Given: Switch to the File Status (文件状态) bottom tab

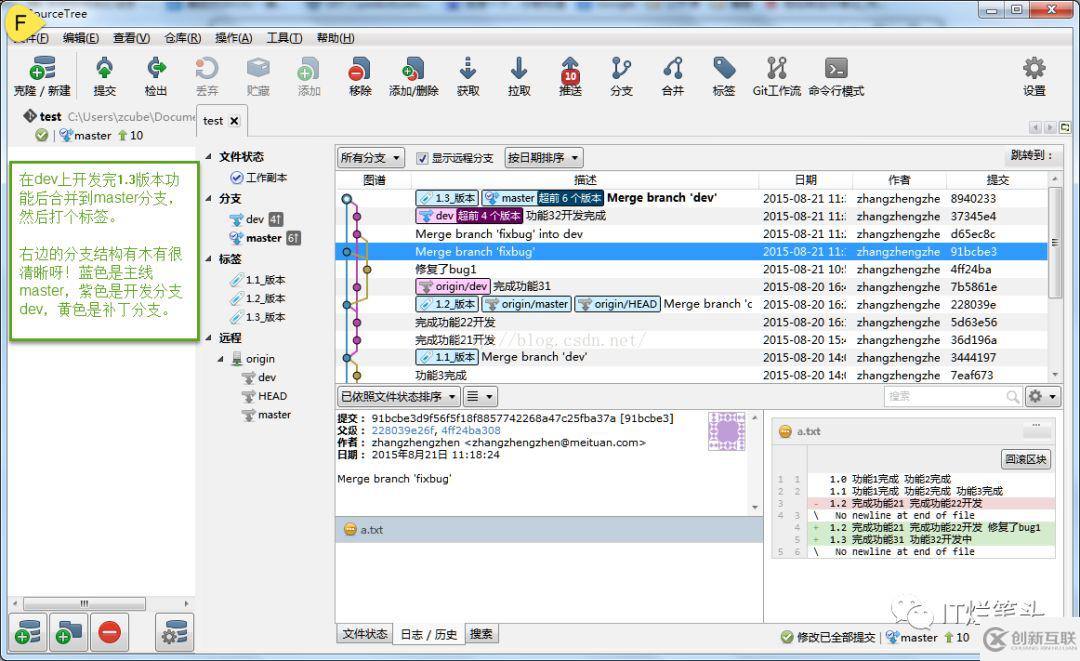Looking at the screenshot, I should point(365,634).
